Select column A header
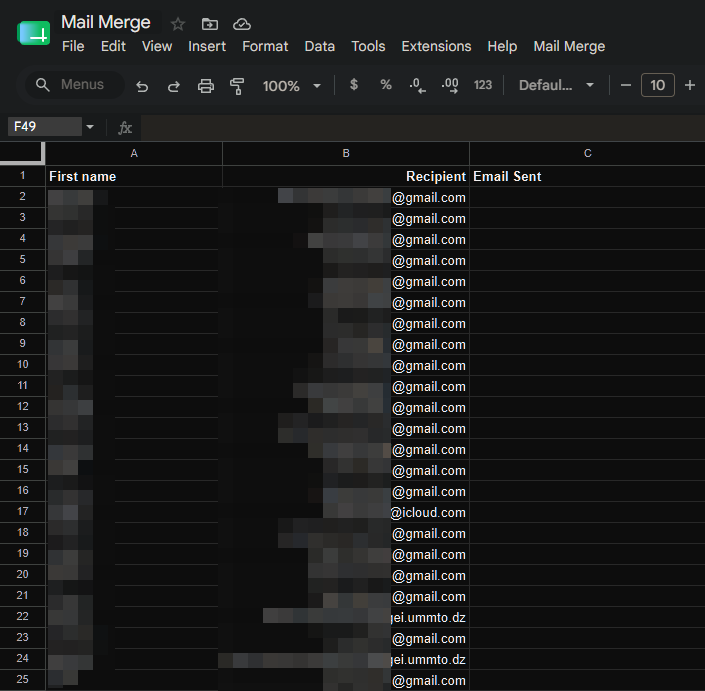Image resolution: width=705 pixels, height=691 pixels. 134,153
